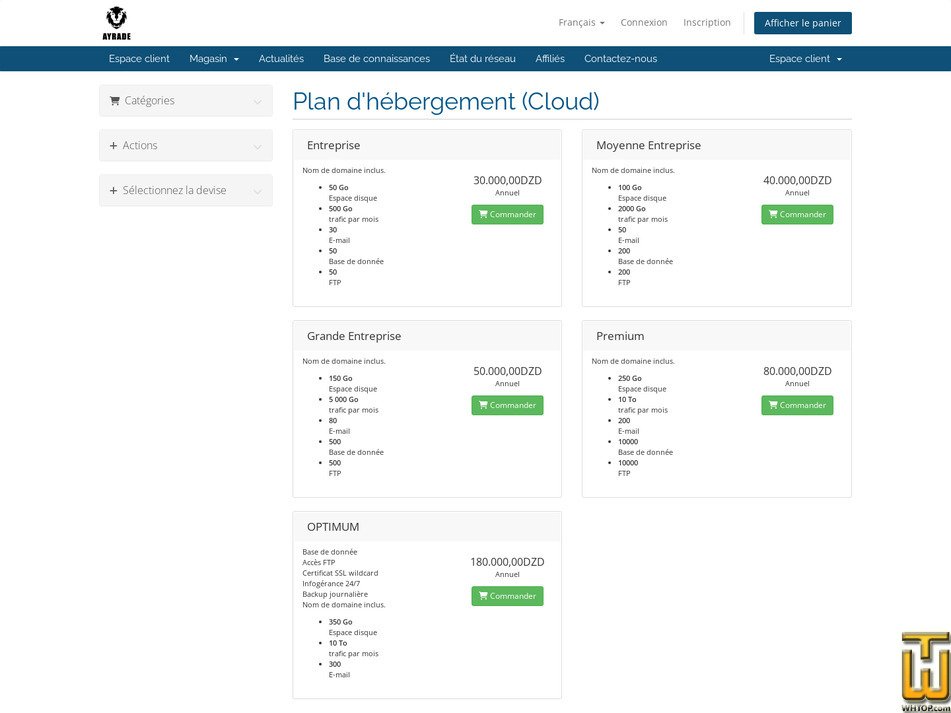The image size is (951, 713).
Task: Click the 2000 Go traffic entry
Action: 632,209
